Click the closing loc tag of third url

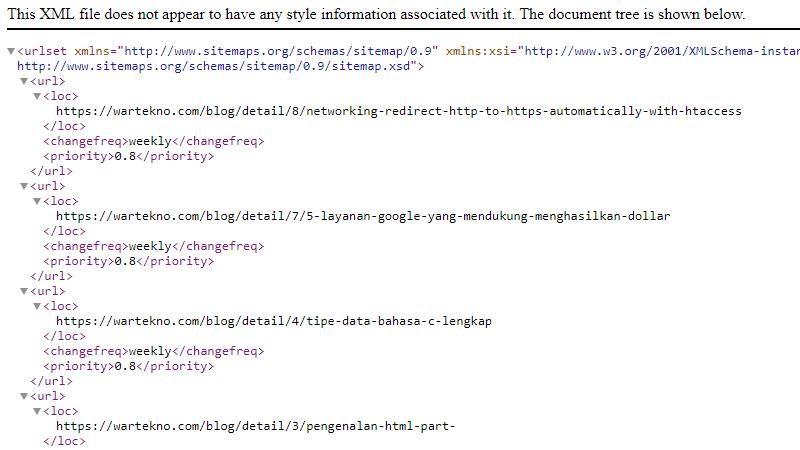point(64,336)
